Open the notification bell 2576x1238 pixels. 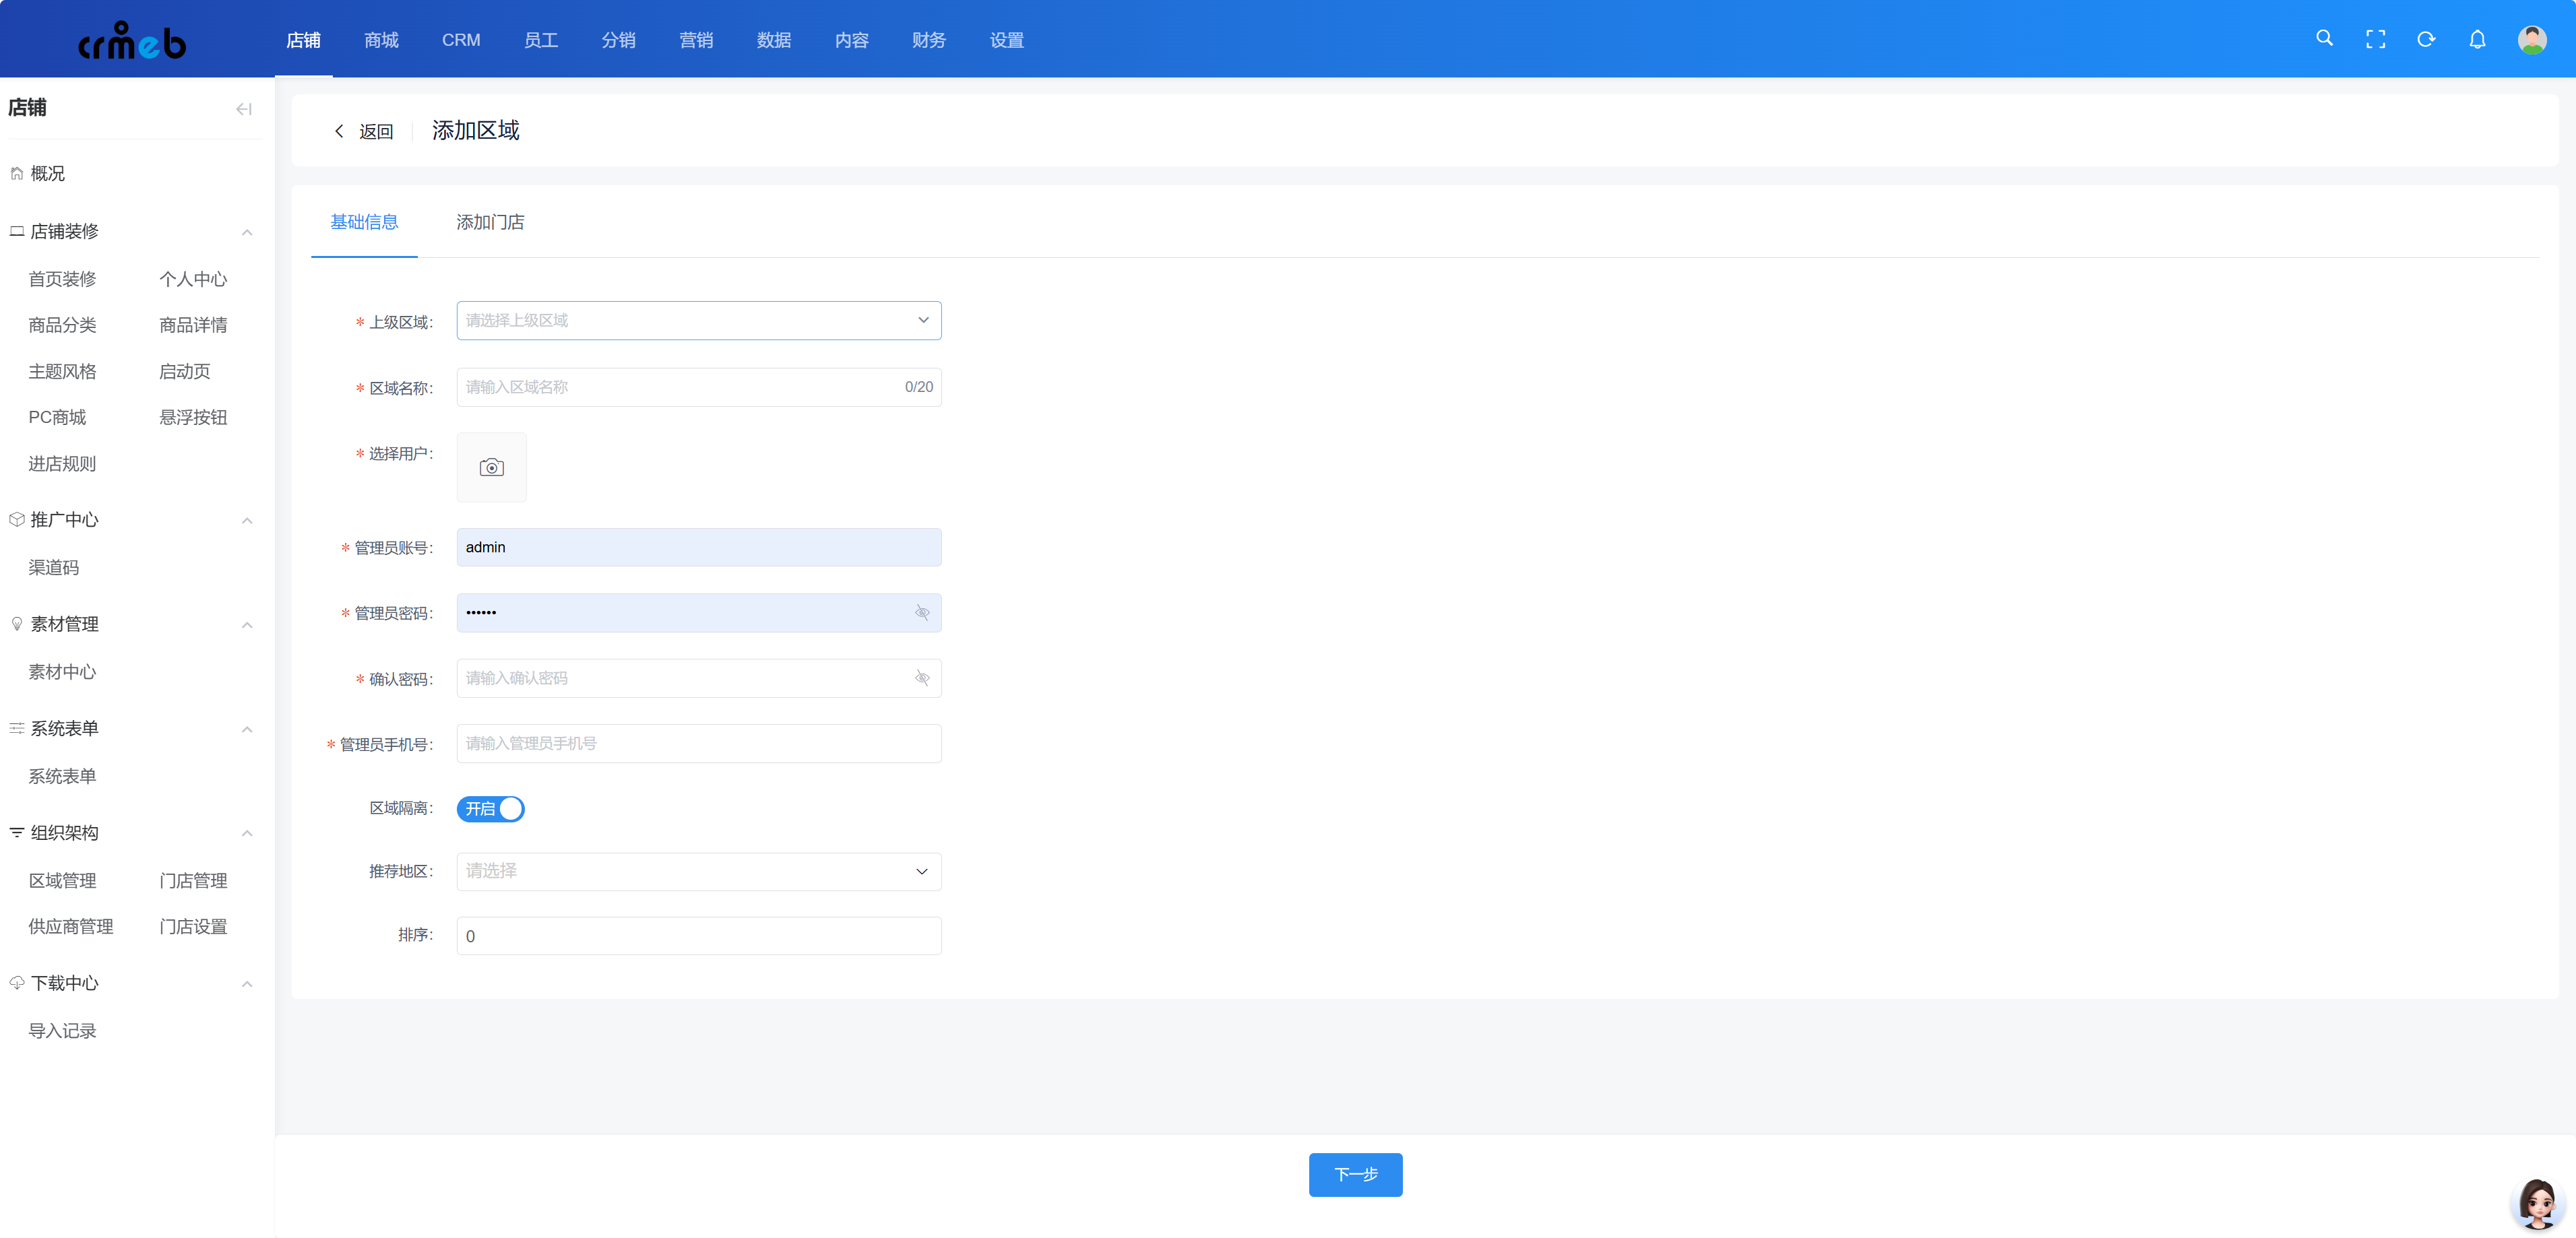pyautogui.click(x=2477, y=39)
